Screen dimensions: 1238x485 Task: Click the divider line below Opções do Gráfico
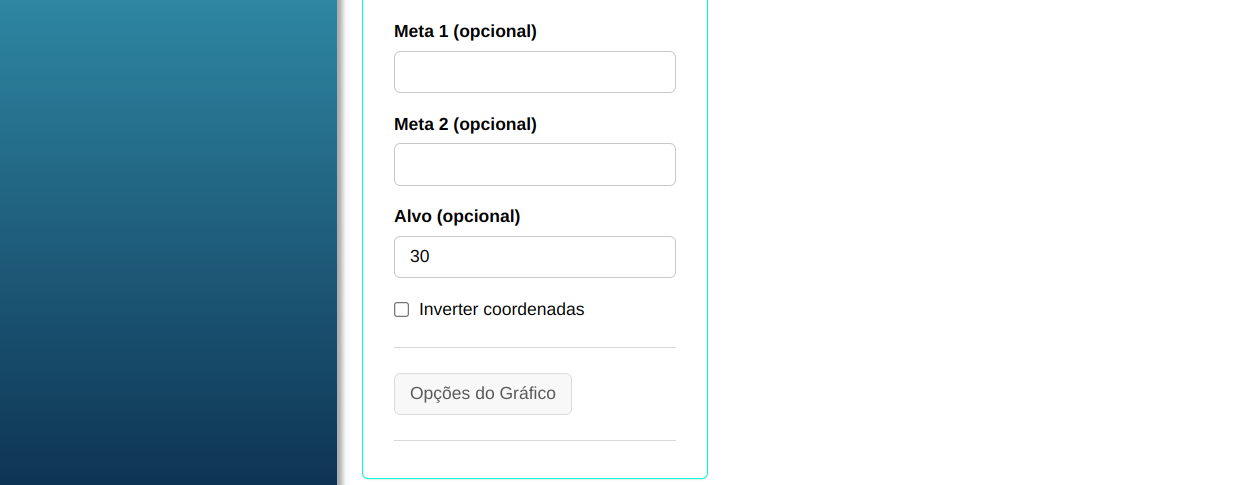534,440
